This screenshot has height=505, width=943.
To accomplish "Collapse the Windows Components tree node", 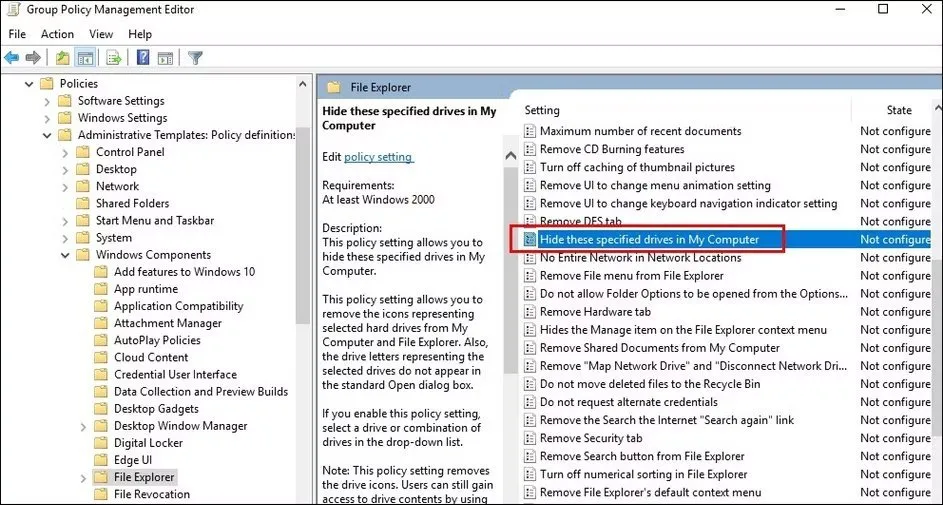I will click(66, 255).
